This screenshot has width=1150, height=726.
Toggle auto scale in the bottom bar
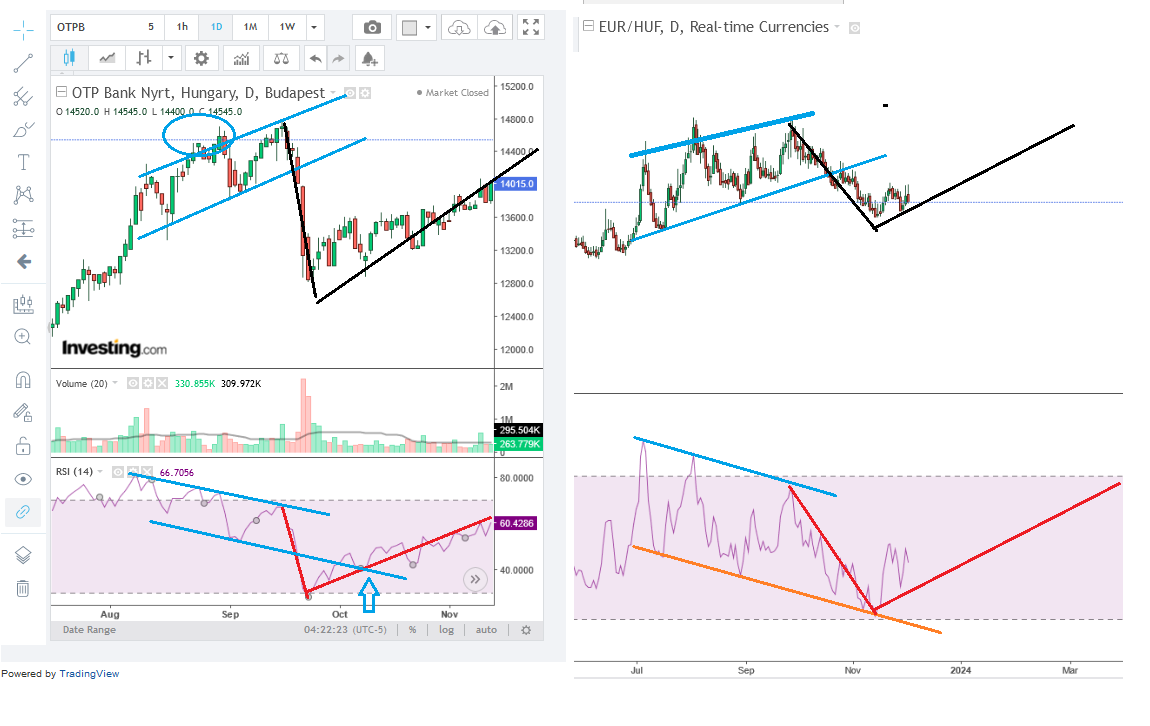[x=486, y=630]
